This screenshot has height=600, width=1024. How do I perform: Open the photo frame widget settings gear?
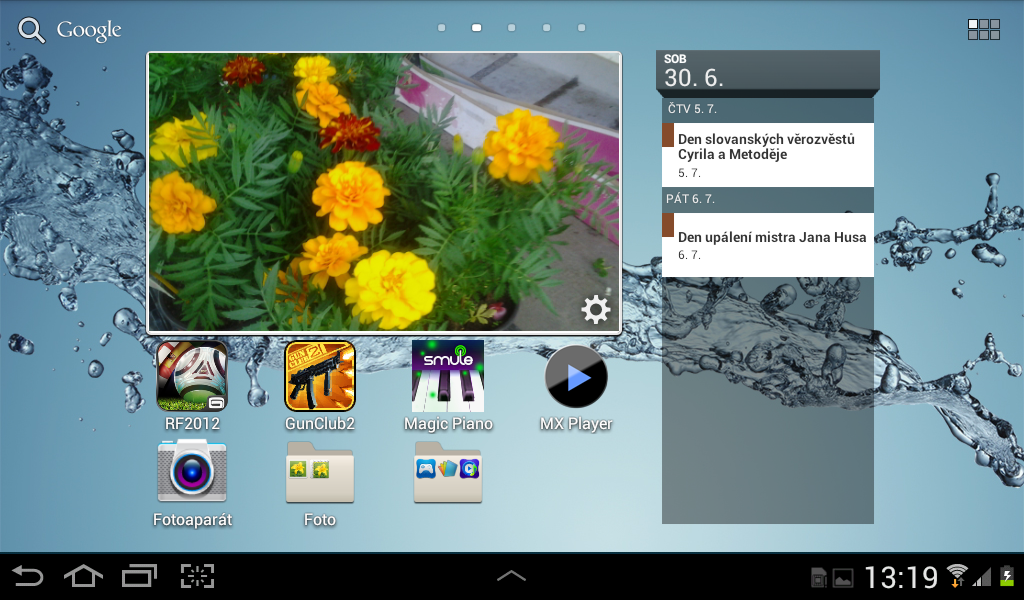click(595, 309)
